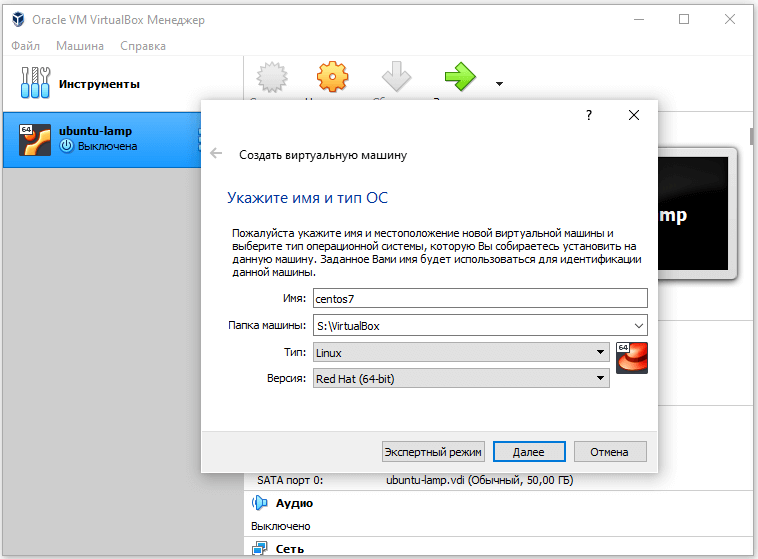Click the green arrow start icon

click(460, 76)
